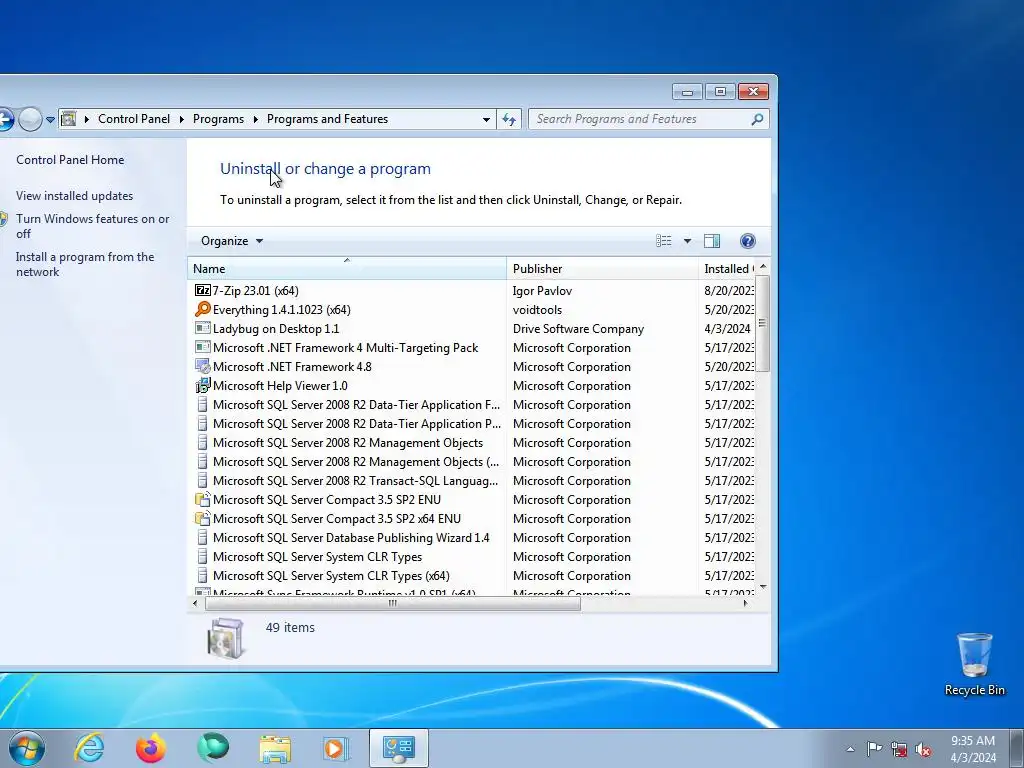This screenshot has width=1024, height=768.
Task: Expand the Organize dropdown menu
Action: coord(232,241)
